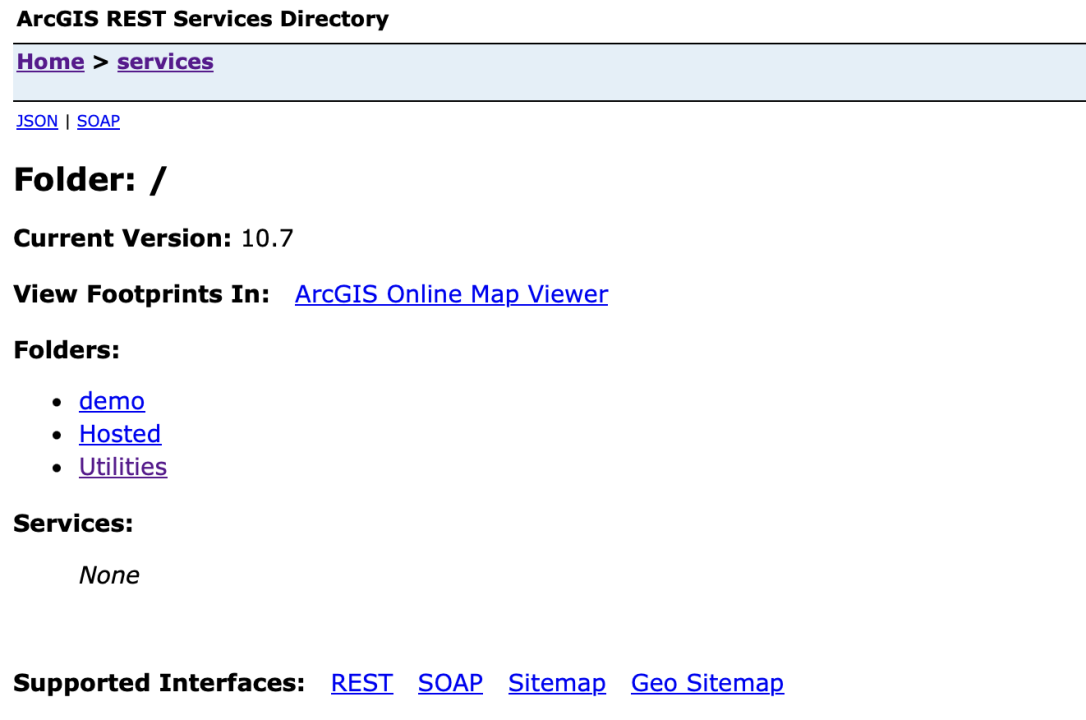Open the Hosted folder

(120, 434)
